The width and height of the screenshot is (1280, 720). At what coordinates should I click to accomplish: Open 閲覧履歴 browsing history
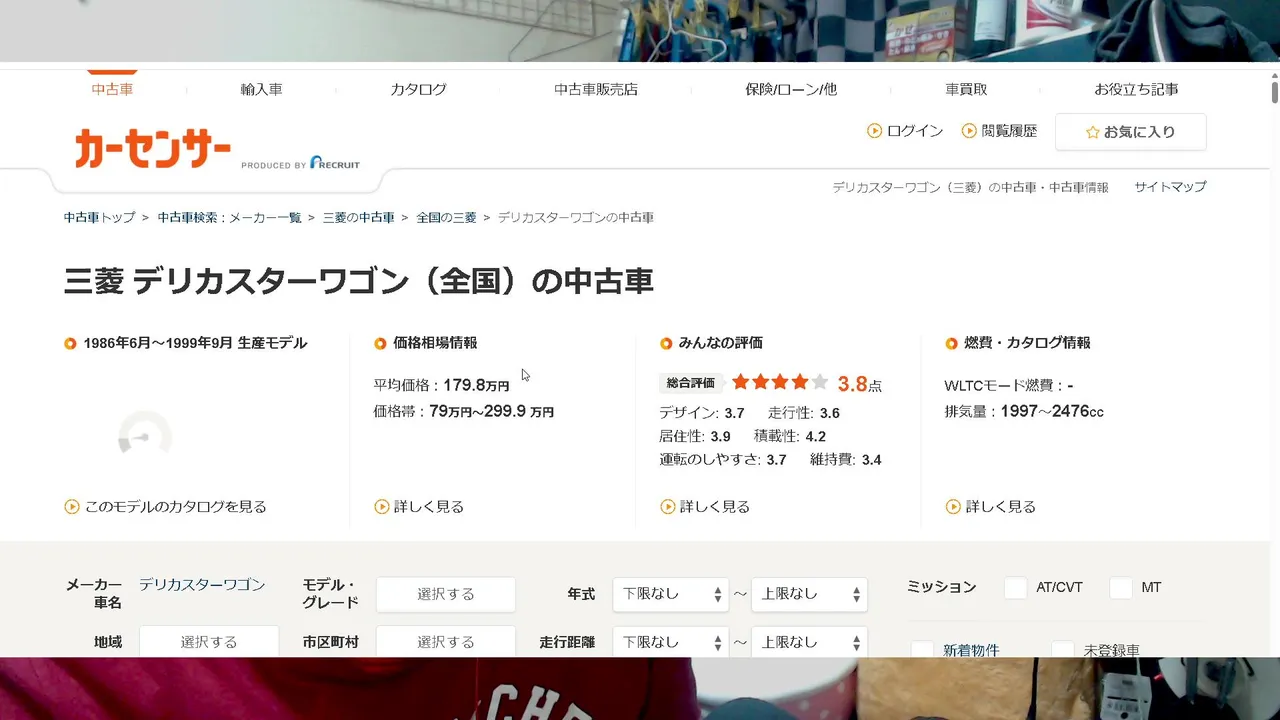click(1009, 131)
